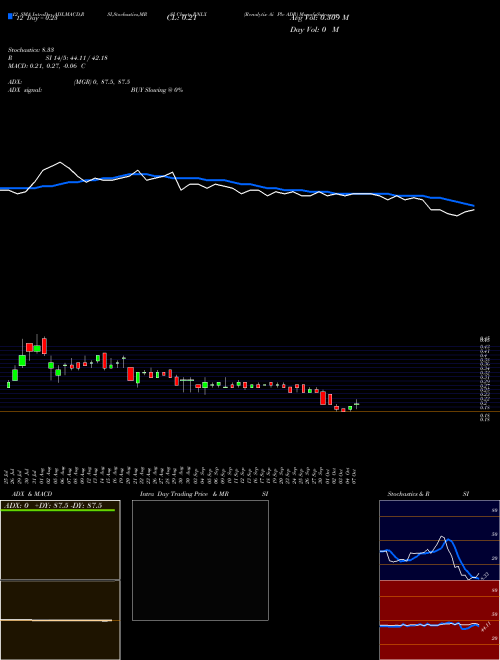This screenshot has height=660, width=500.
Task: Click the lower MACD panel with orange line
Action: (x=60, y=620)
